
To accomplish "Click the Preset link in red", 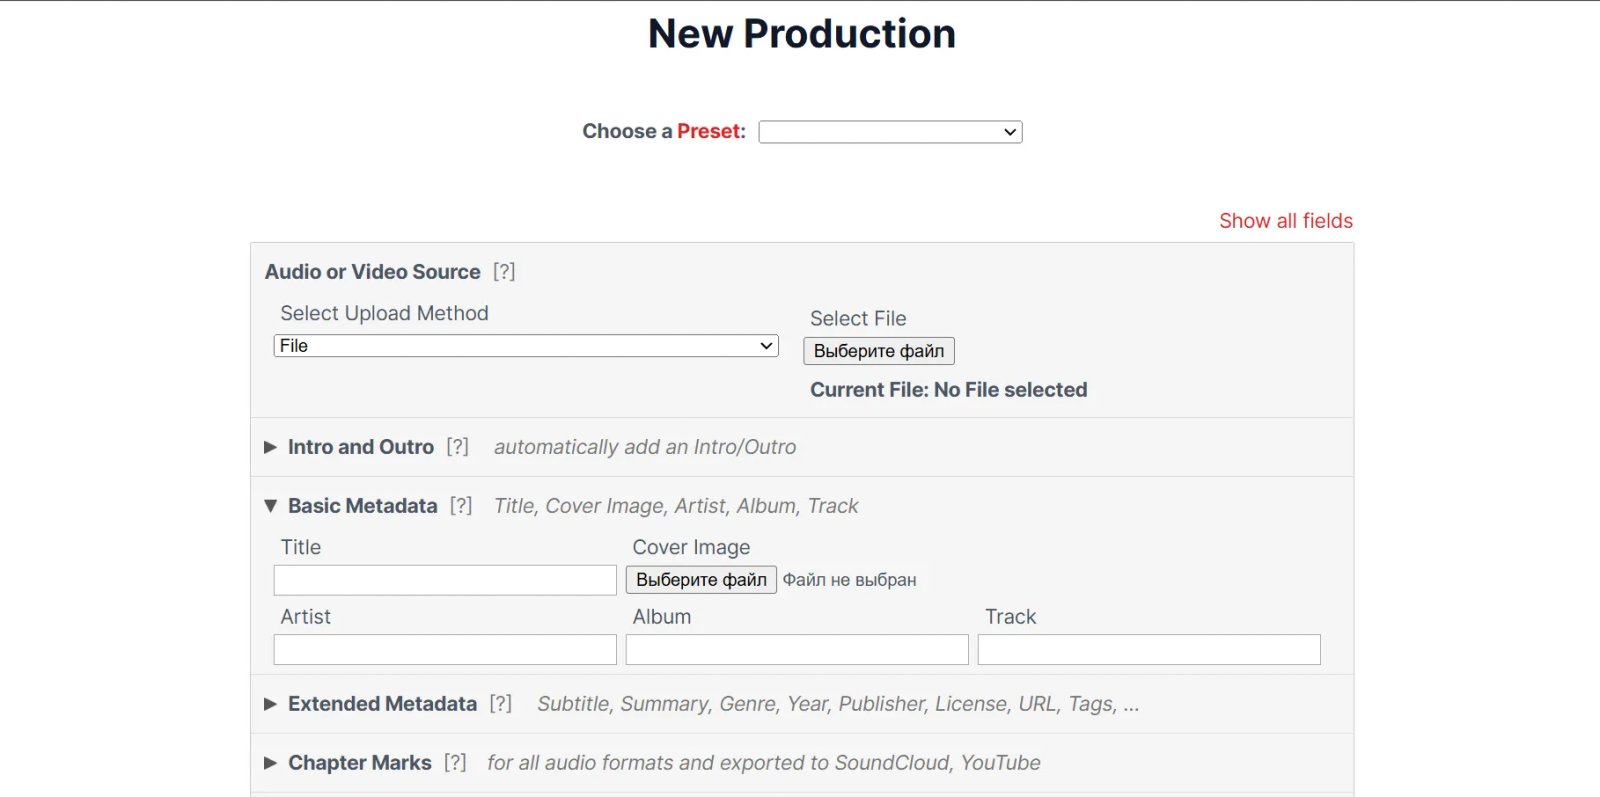I will (710, 132).
